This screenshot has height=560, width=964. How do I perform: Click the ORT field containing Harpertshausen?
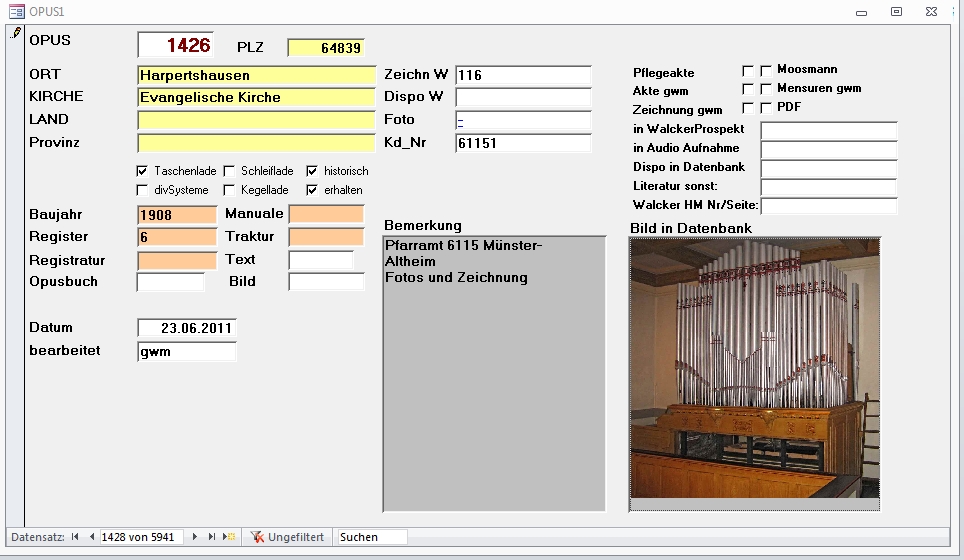[x=256, y=75]
